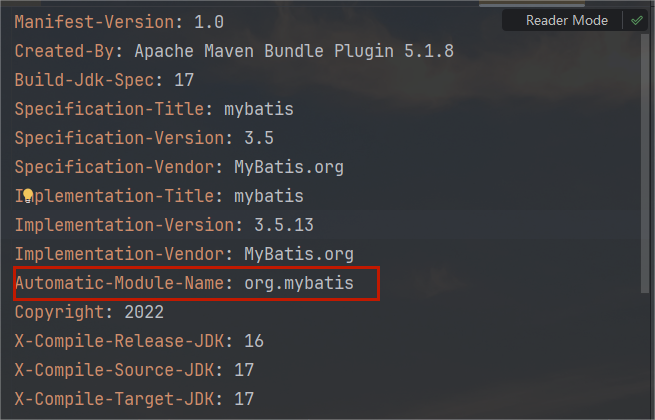The height and width of the screenshot is (420, 655).
Task: Toggle Reader Mode in the editor
Action: pyautogui.click(x=567, y=20)
